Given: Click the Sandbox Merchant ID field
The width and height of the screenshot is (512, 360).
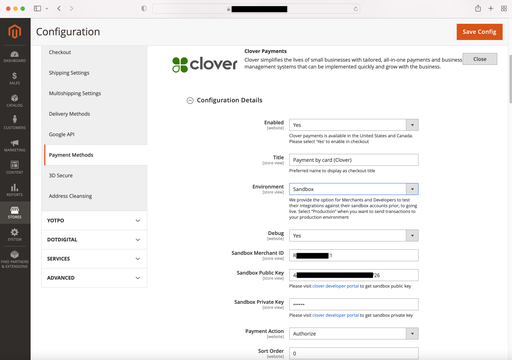Looking at the screenshot, I should tap(354, 256).
